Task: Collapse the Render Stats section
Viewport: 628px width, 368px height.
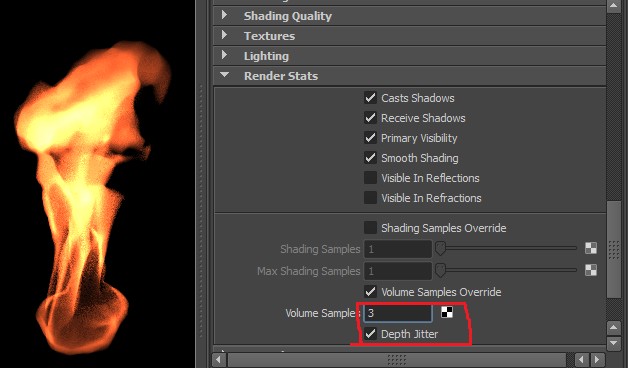Action: [x=224, y=75]
